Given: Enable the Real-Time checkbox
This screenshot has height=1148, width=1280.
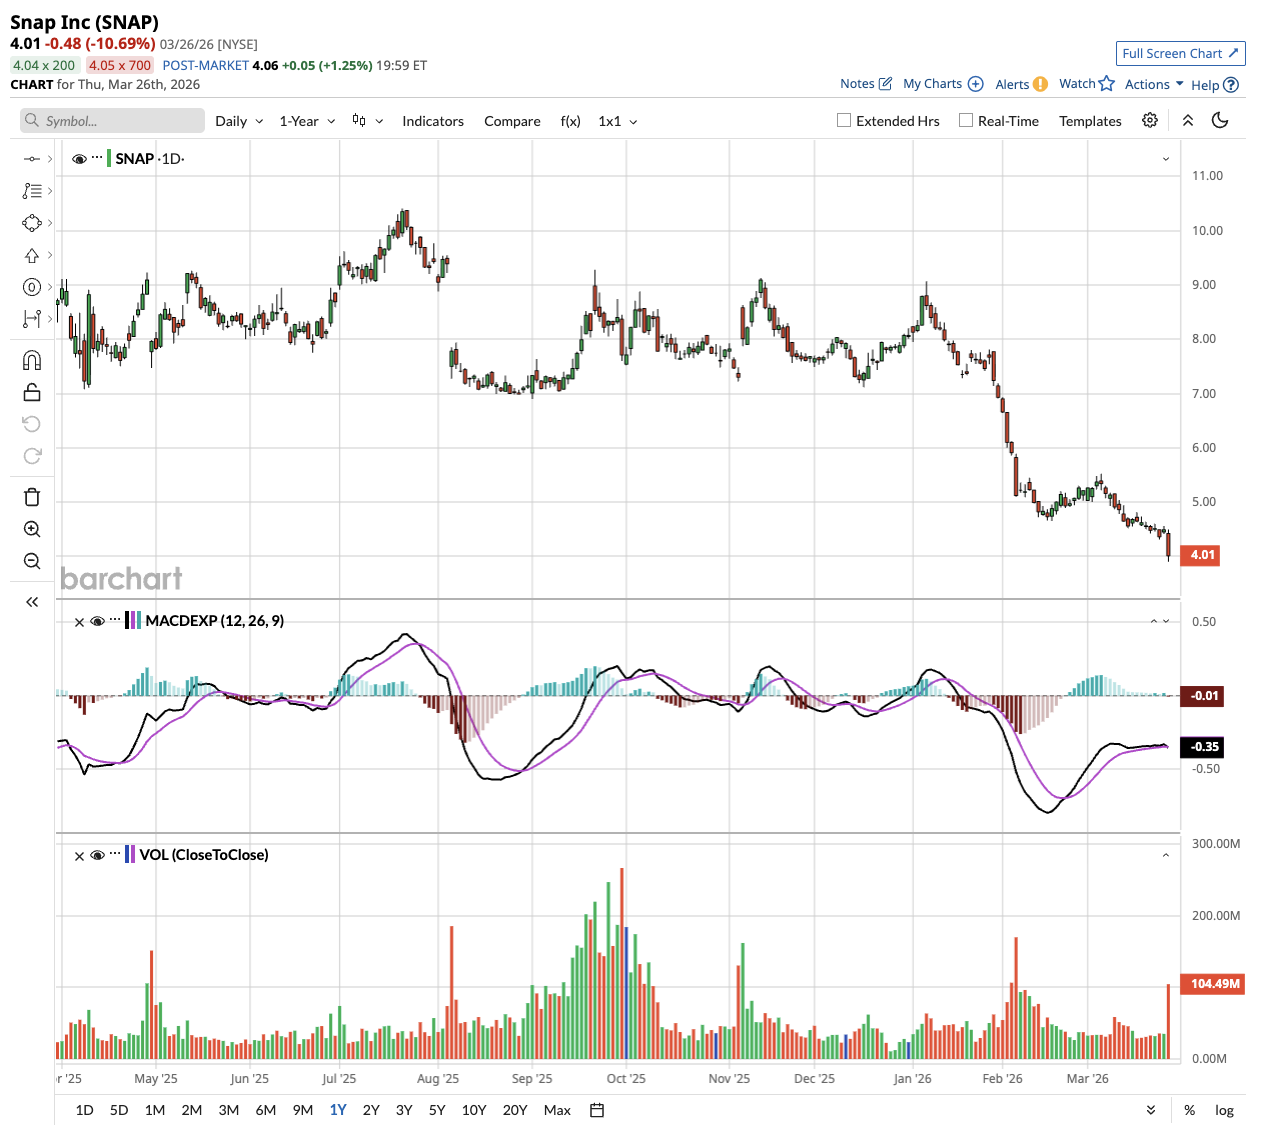Looking at the screenshot, I should (966, 120).
